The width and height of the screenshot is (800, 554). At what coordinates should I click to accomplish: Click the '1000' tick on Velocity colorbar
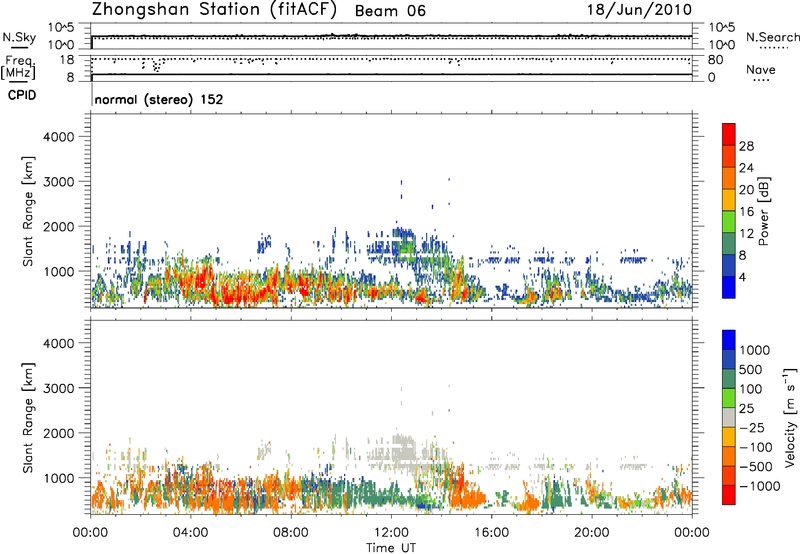(x=755, y=350)
